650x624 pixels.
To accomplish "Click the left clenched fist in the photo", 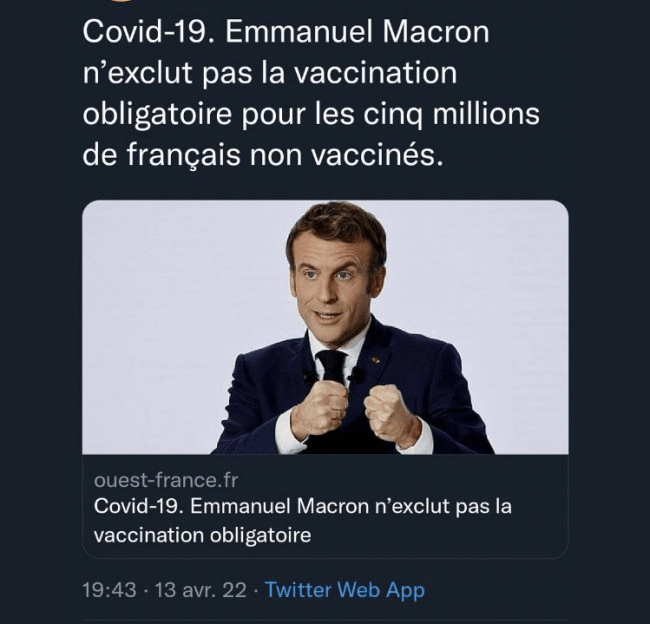I will point(319,408).
